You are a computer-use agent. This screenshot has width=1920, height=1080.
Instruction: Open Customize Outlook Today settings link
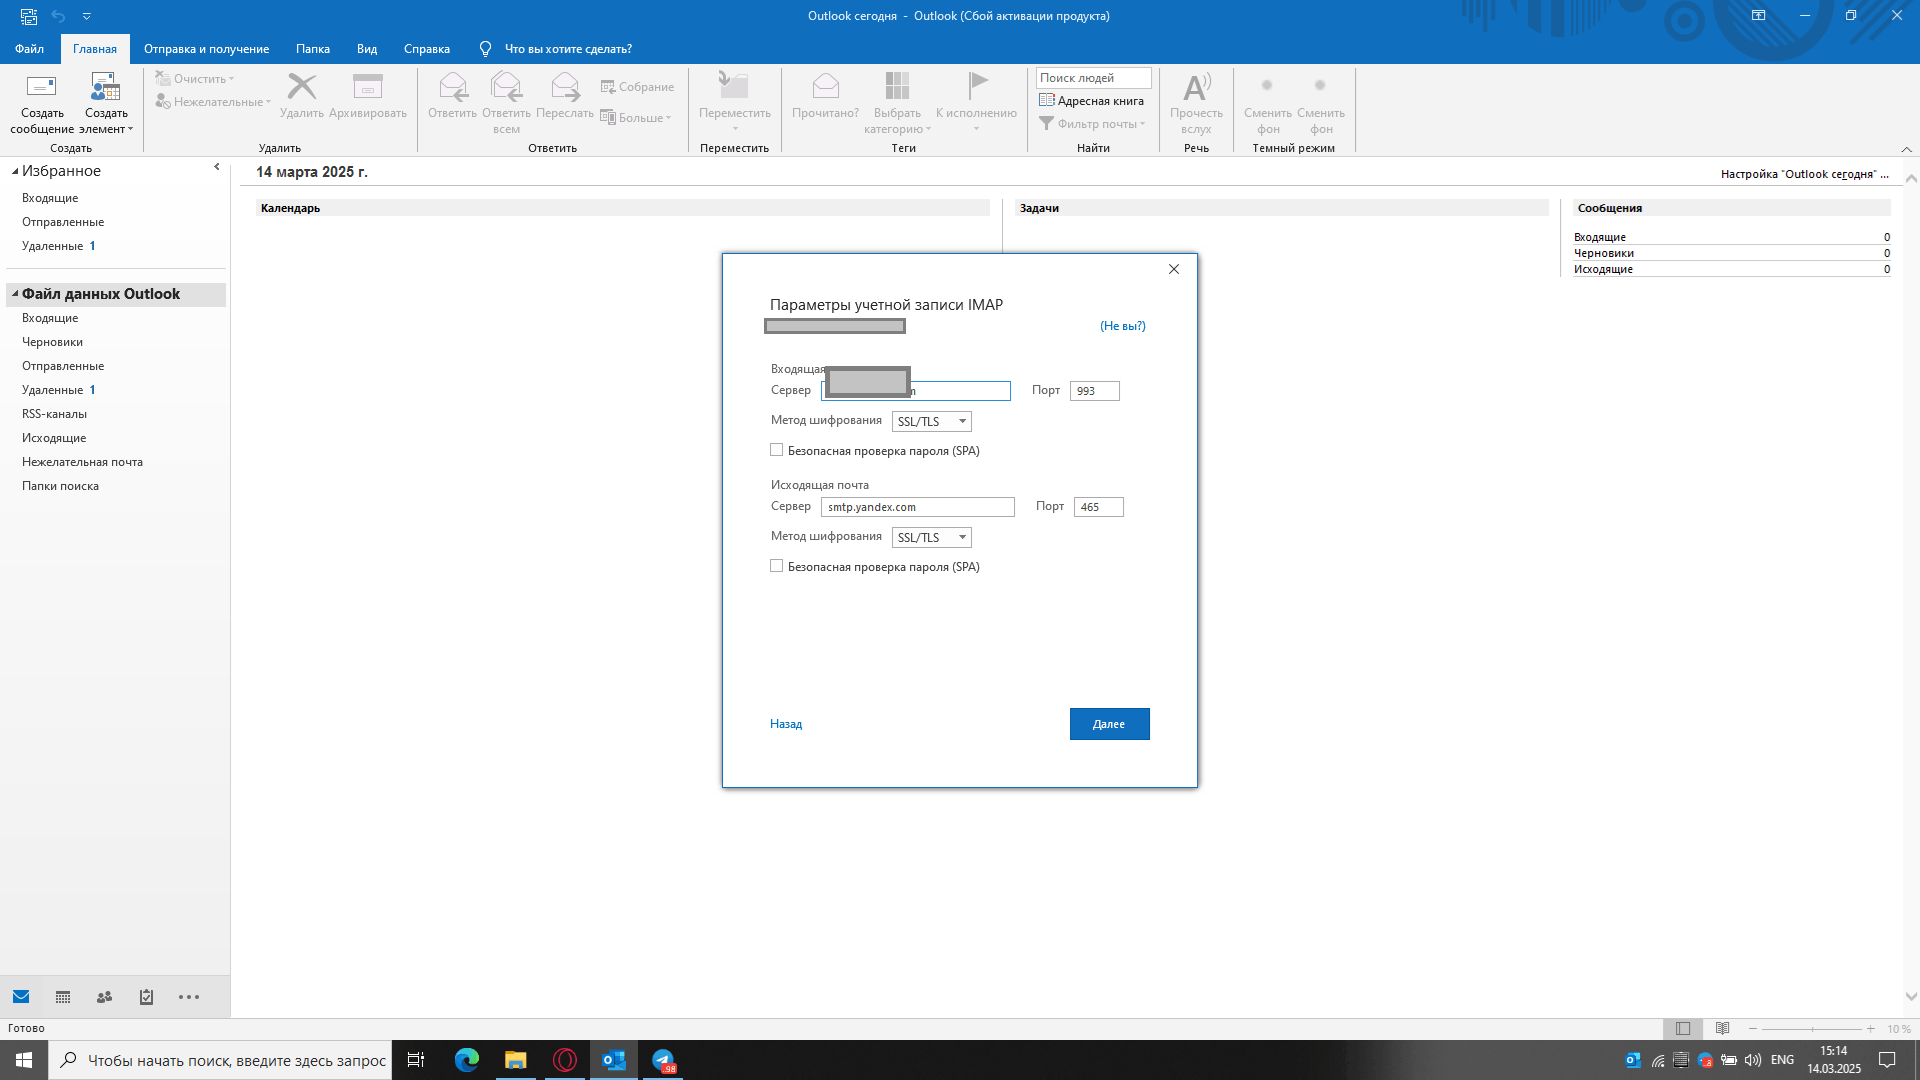(x=1804, y=174)
